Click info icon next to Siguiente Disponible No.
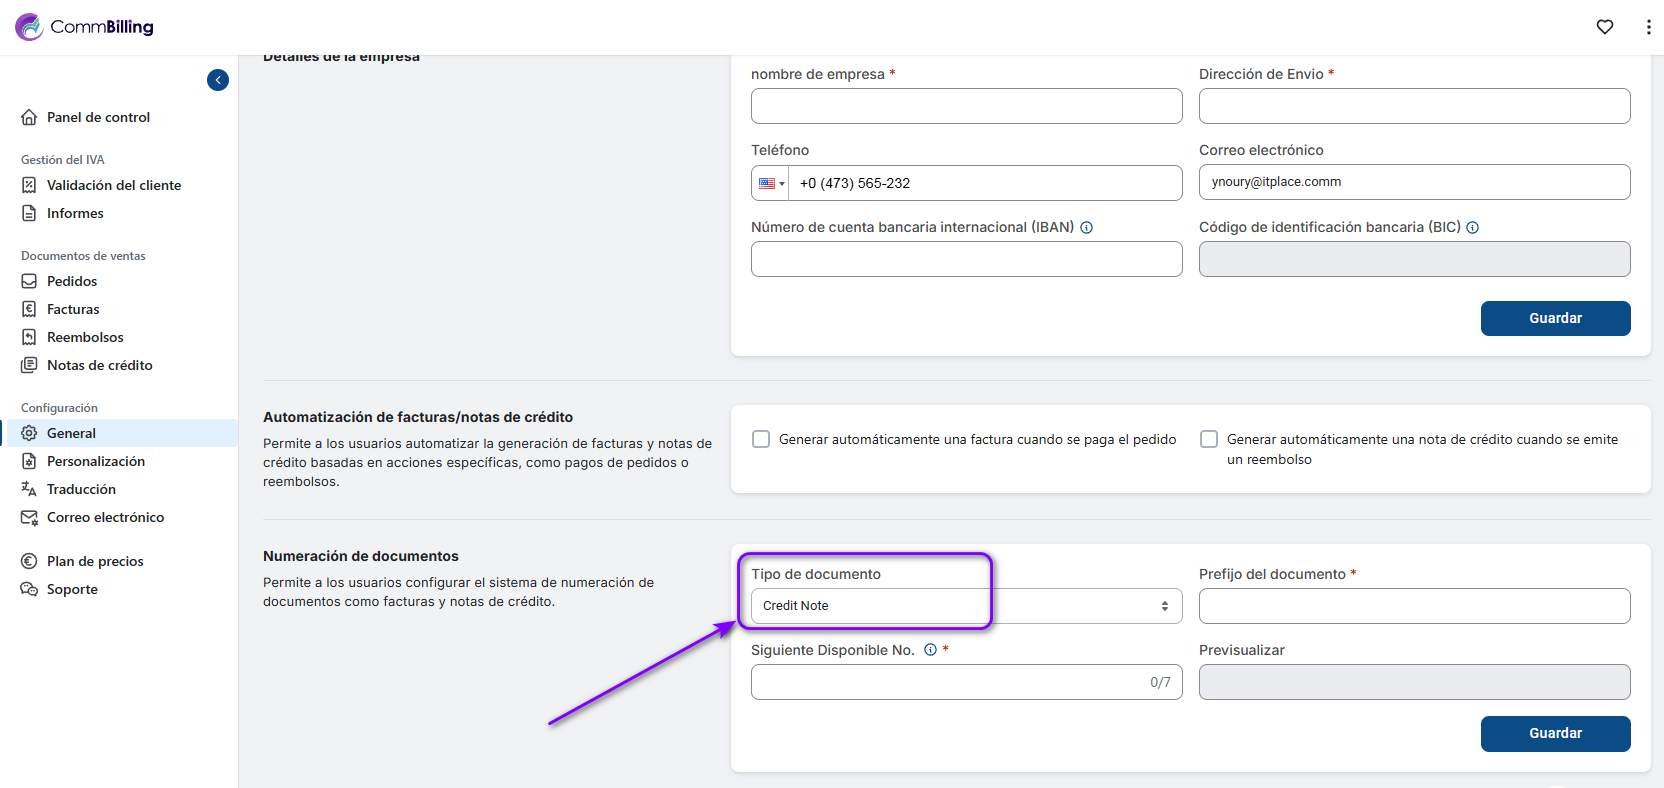 [x=931, y=650]
